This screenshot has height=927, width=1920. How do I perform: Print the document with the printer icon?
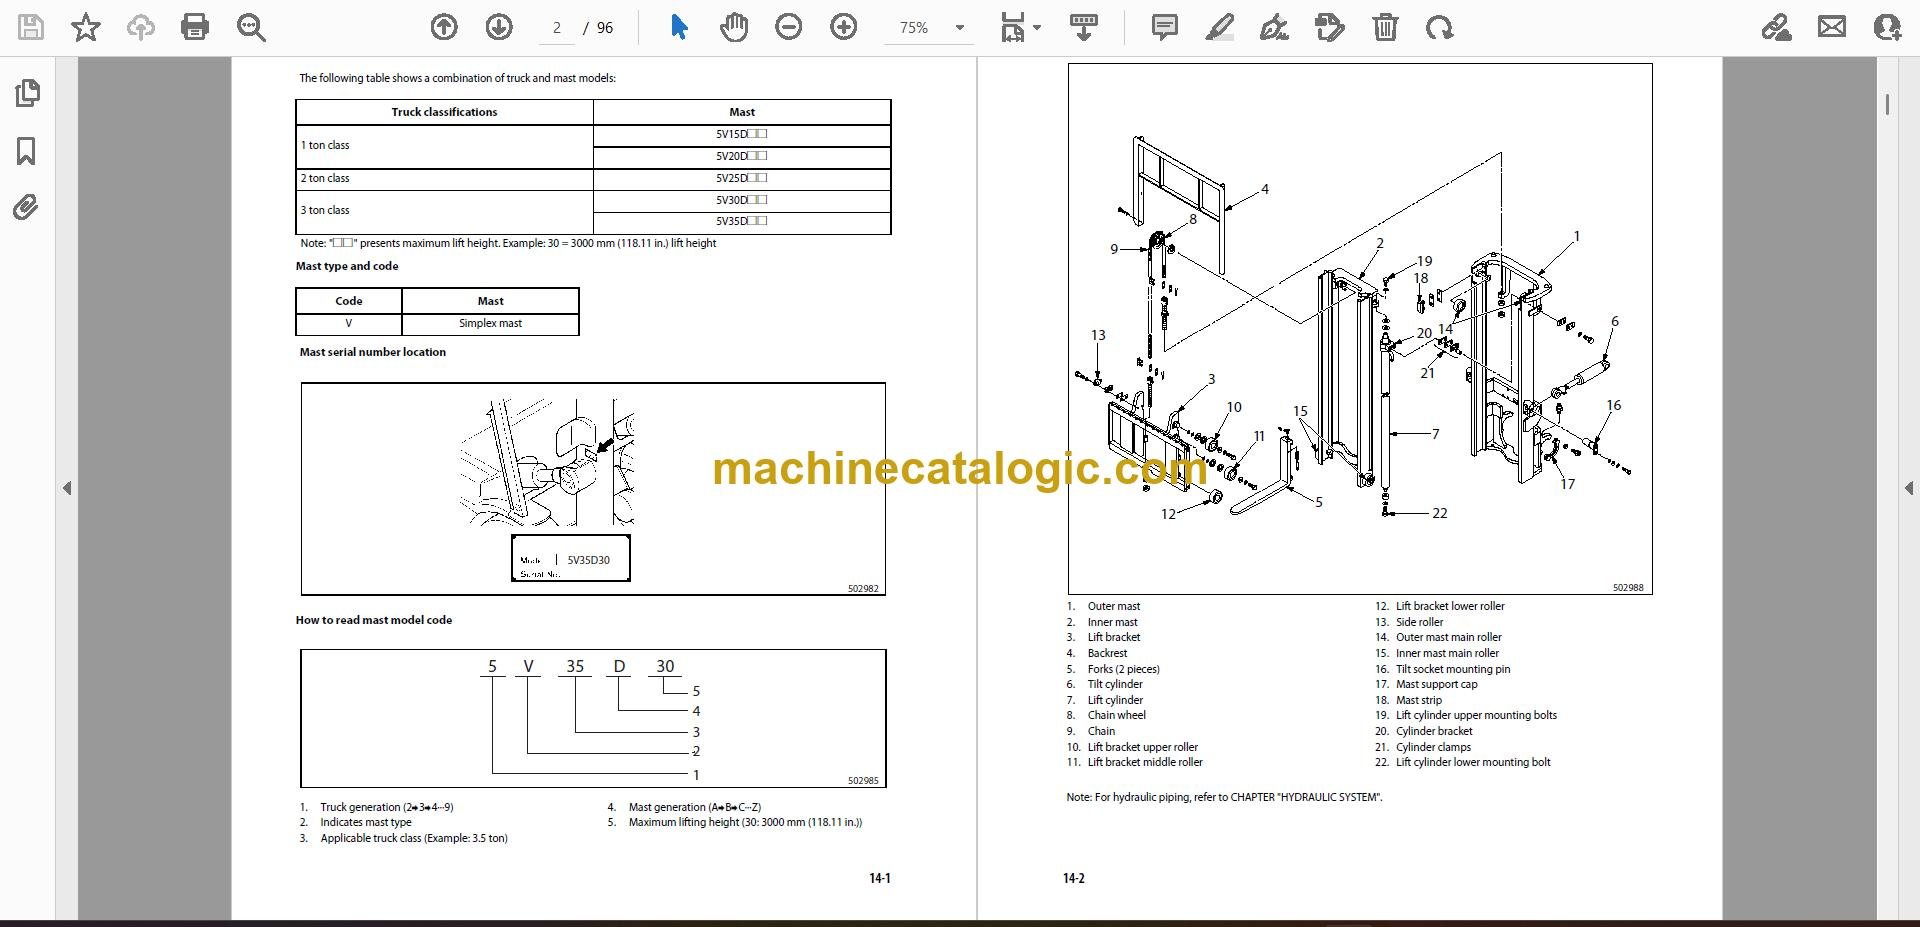[195, 27]
